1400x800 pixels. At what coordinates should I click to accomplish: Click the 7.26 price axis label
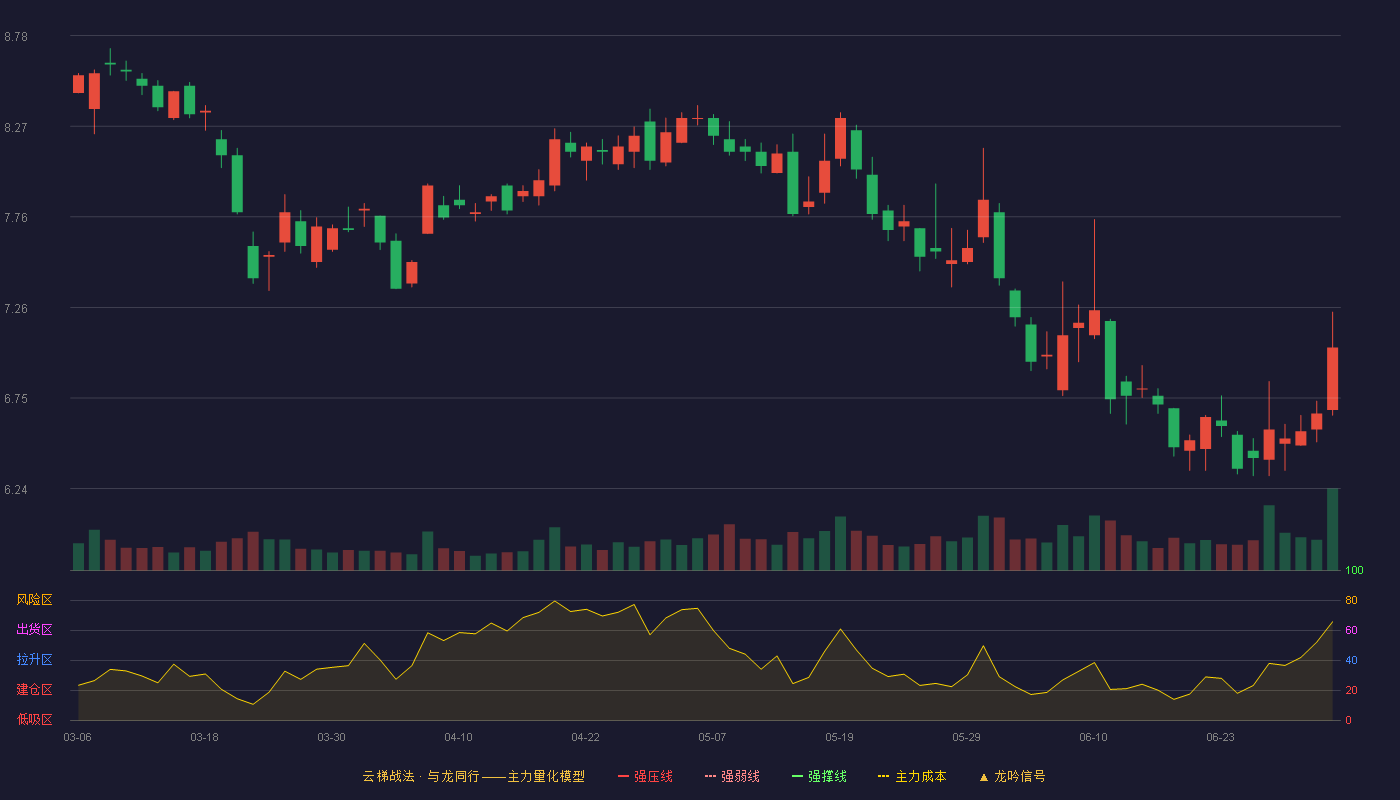(16, 309)
